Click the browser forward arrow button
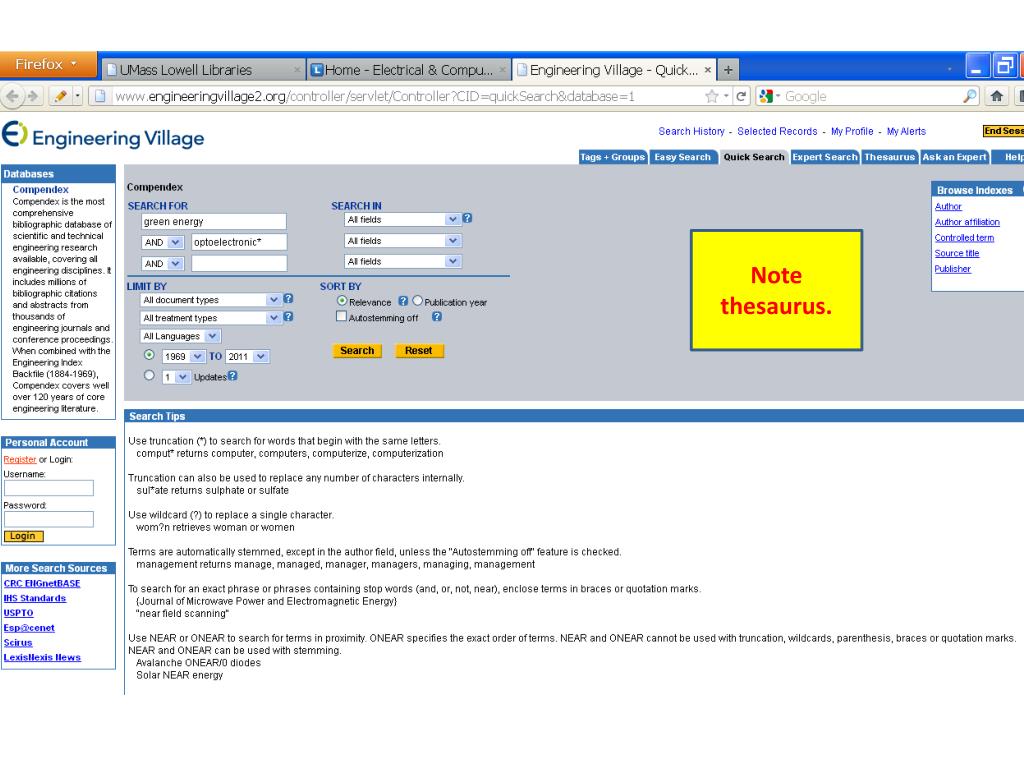 coord(33,96)
